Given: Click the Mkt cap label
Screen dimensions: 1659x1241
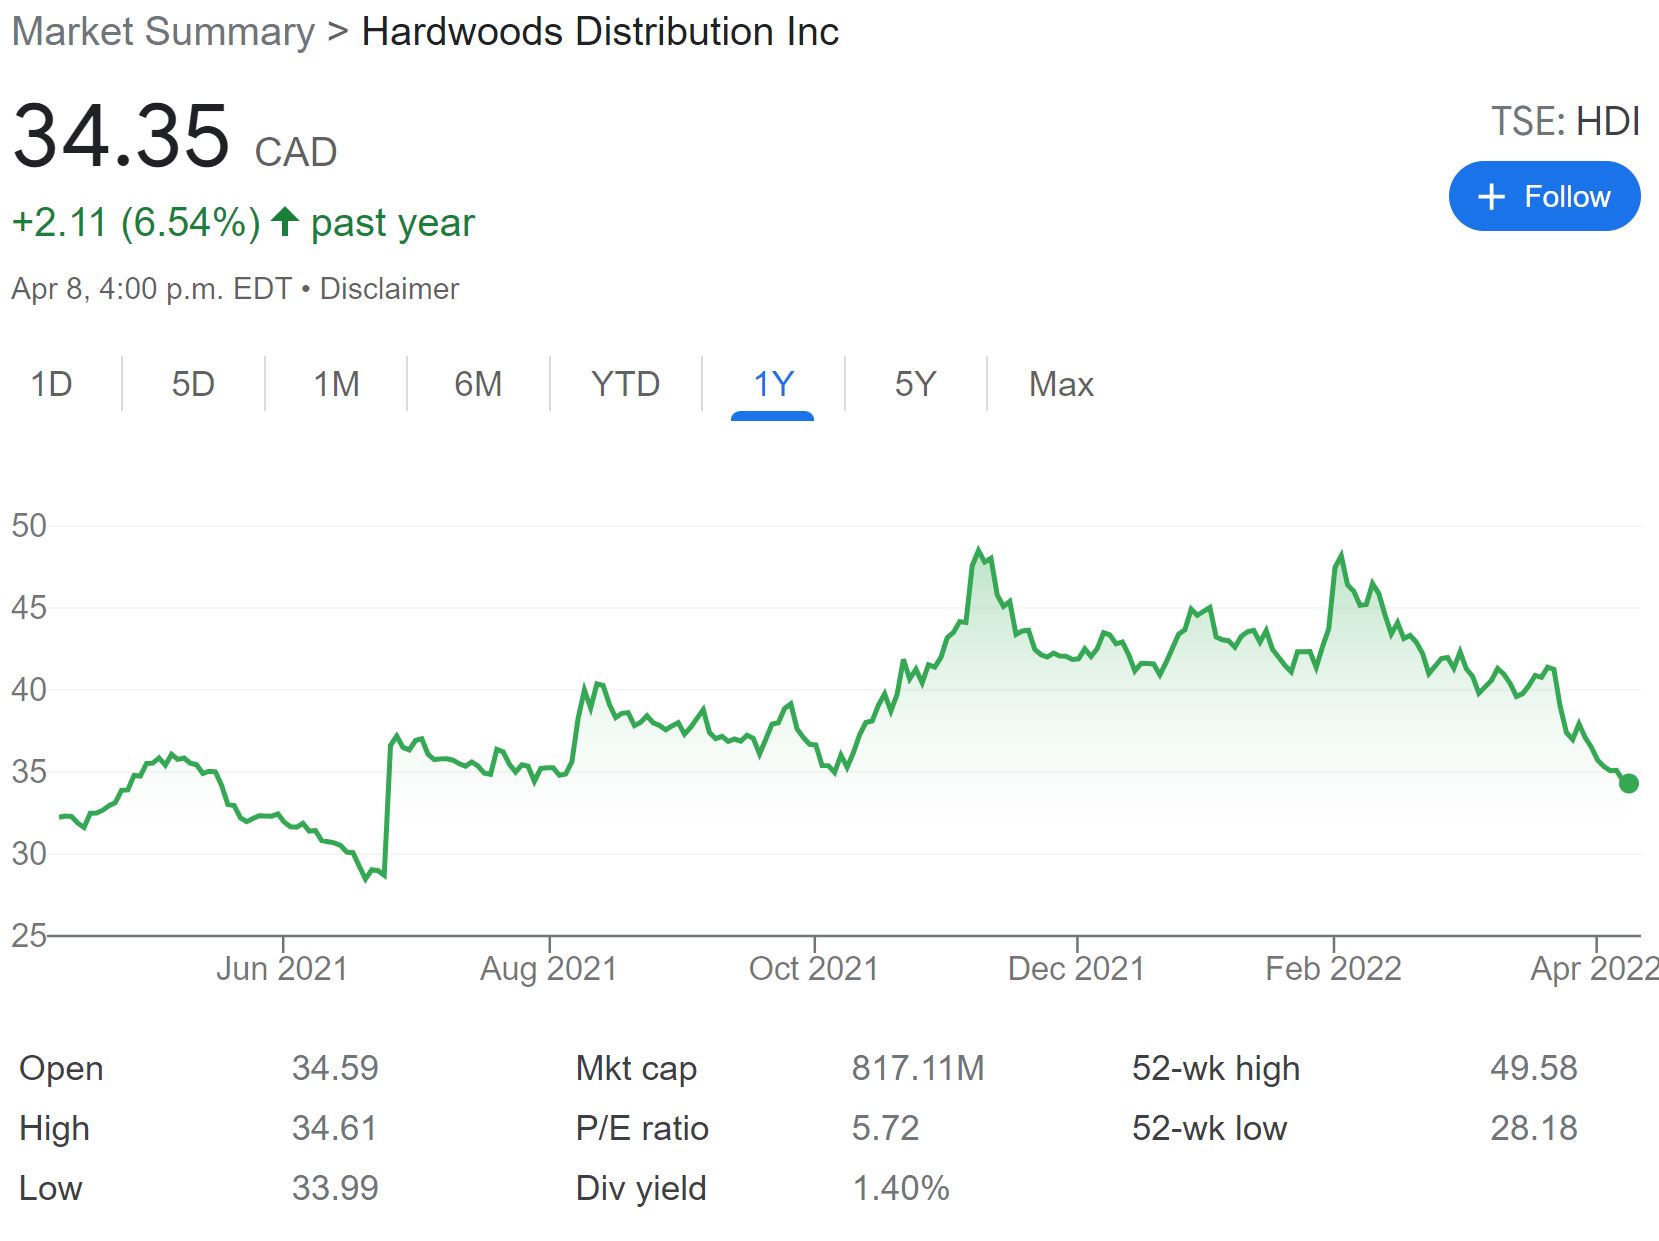Looking at the screenshot, I should [636, 1068].
